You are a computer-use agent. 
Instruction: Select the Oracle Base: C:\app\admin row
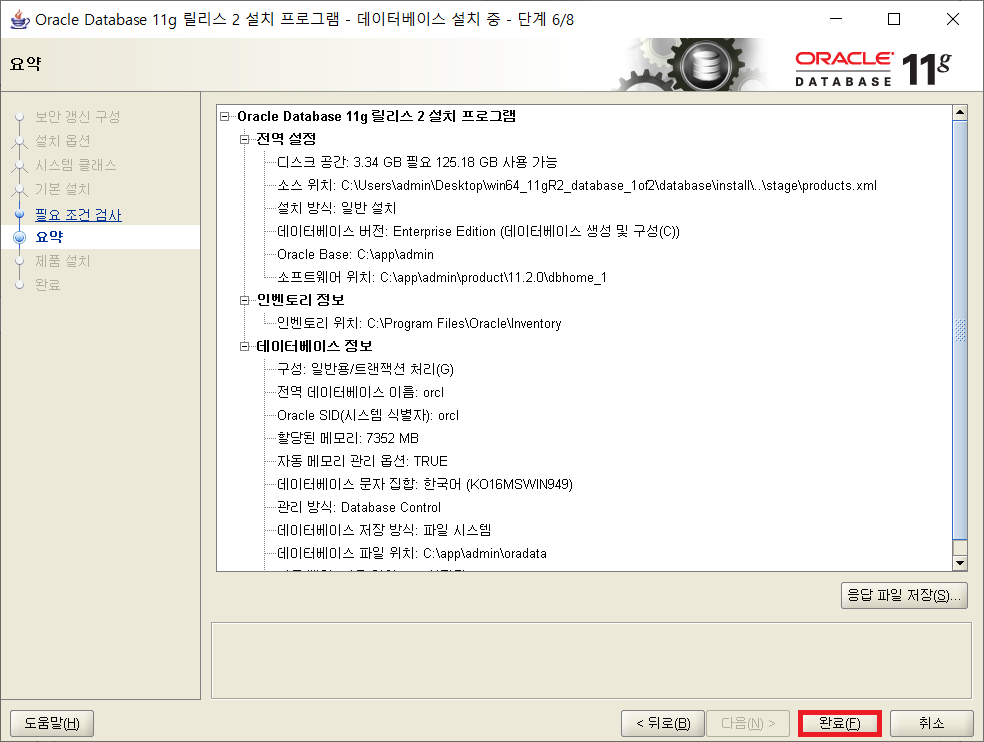point(355,255)
